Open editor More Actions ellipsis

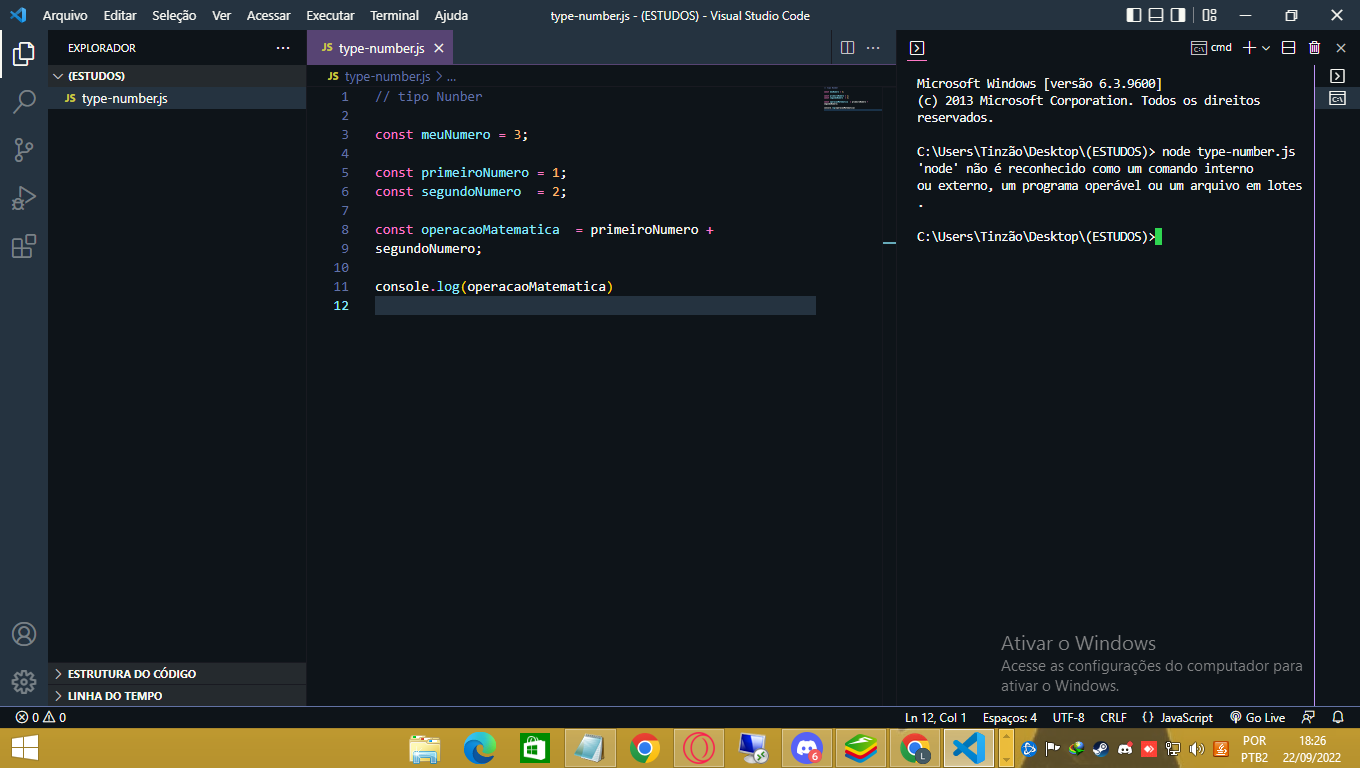coord(873,47)
